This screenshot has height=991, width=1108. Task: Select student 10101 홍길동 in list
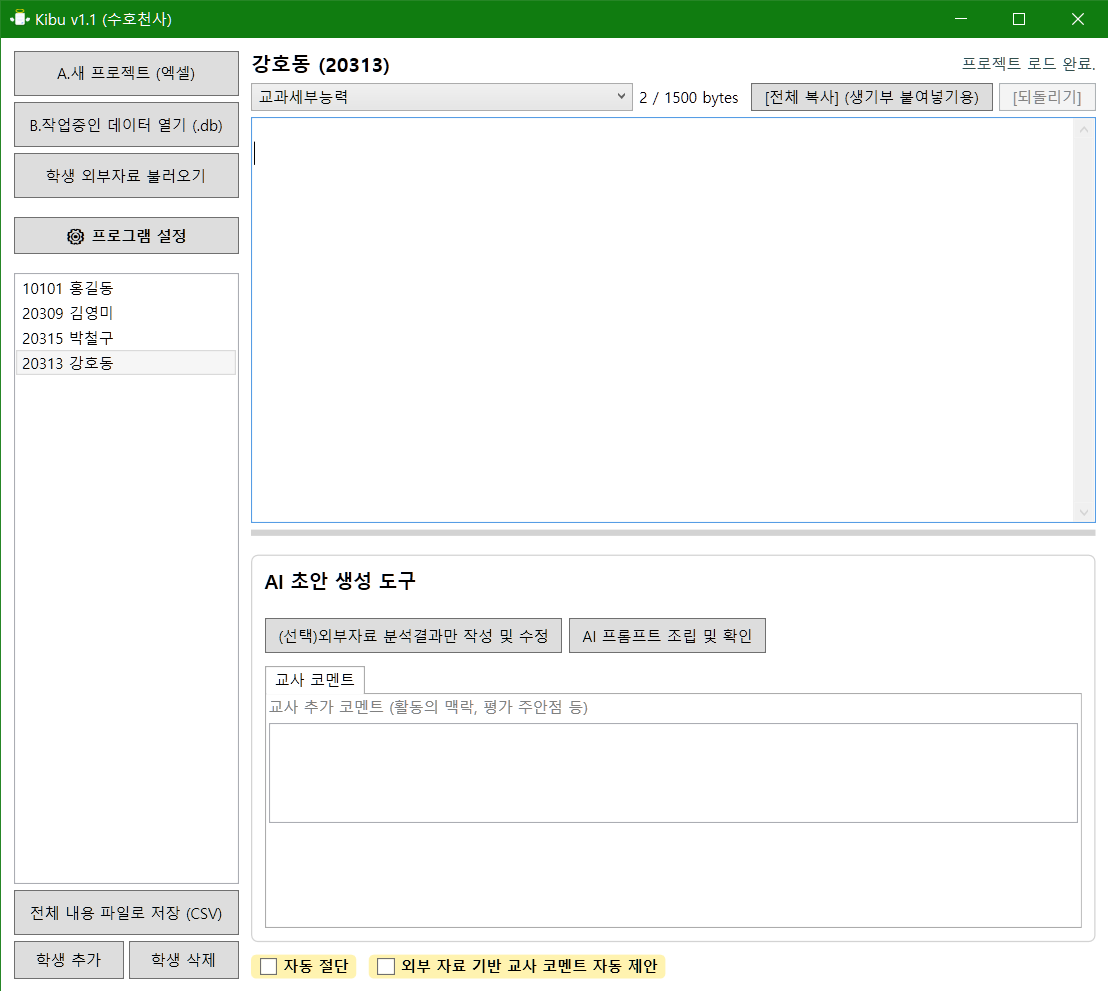[x=68, y=288]
